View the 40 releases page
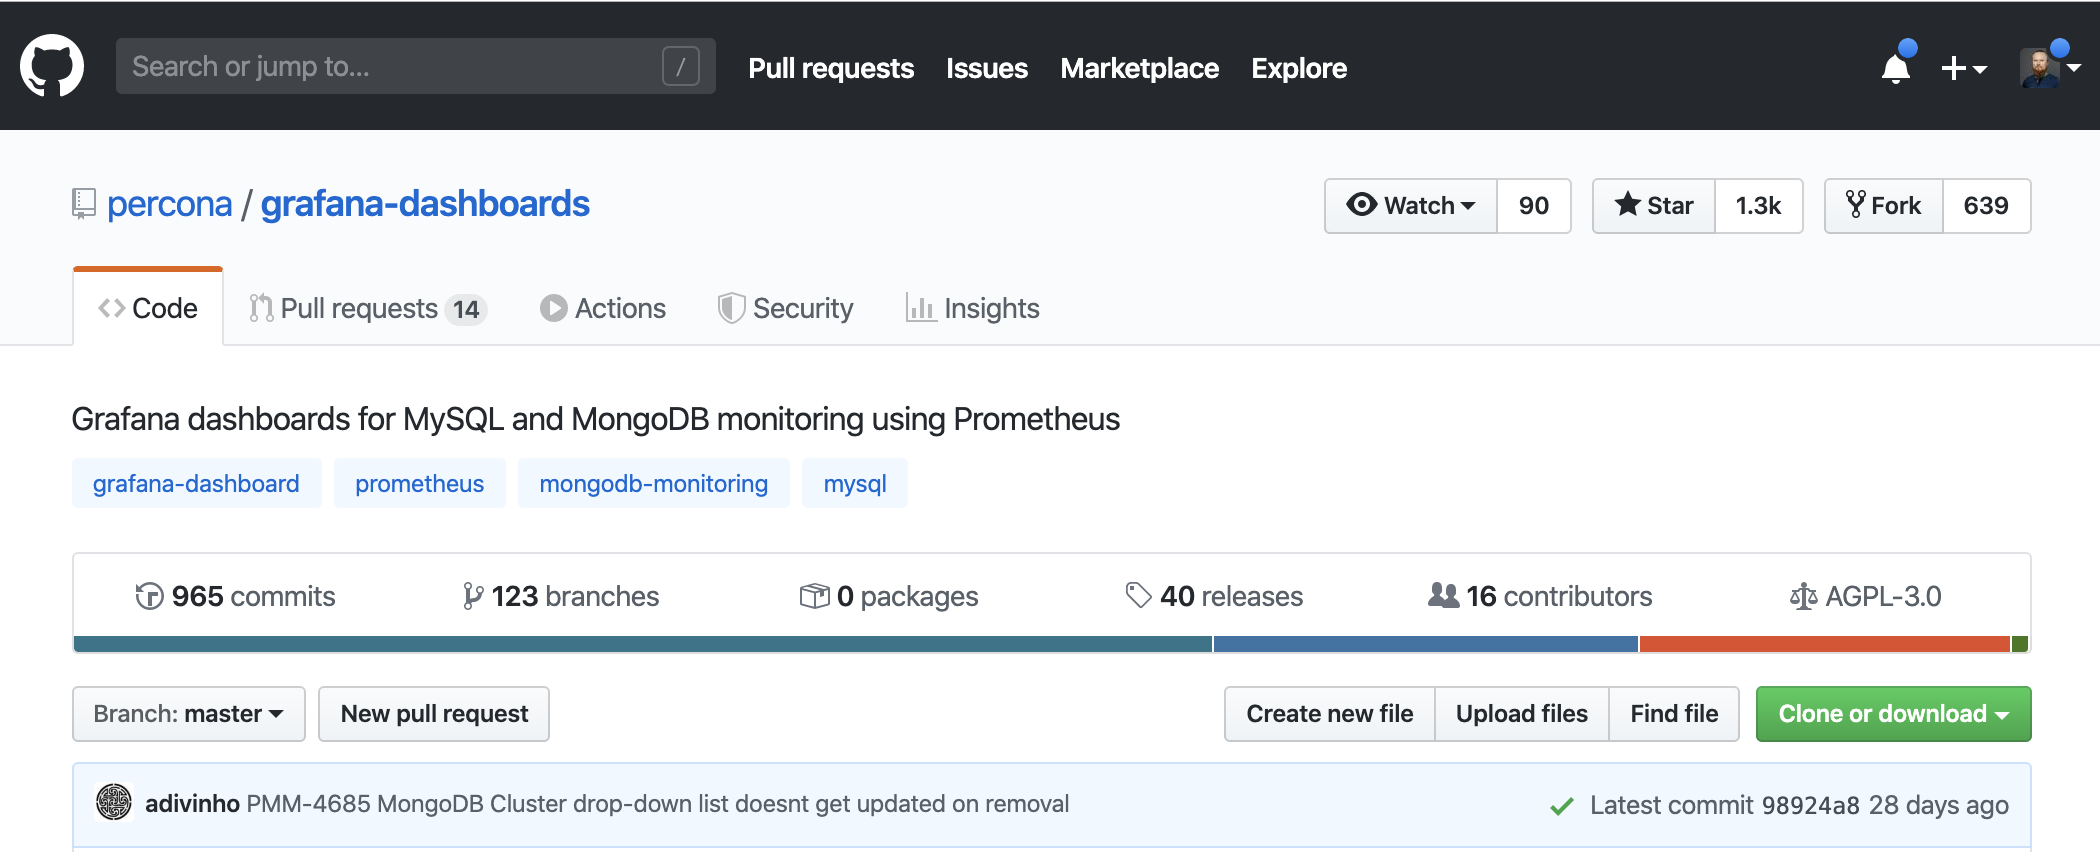Screen dimensions: 2100x852 (1214, 596)
